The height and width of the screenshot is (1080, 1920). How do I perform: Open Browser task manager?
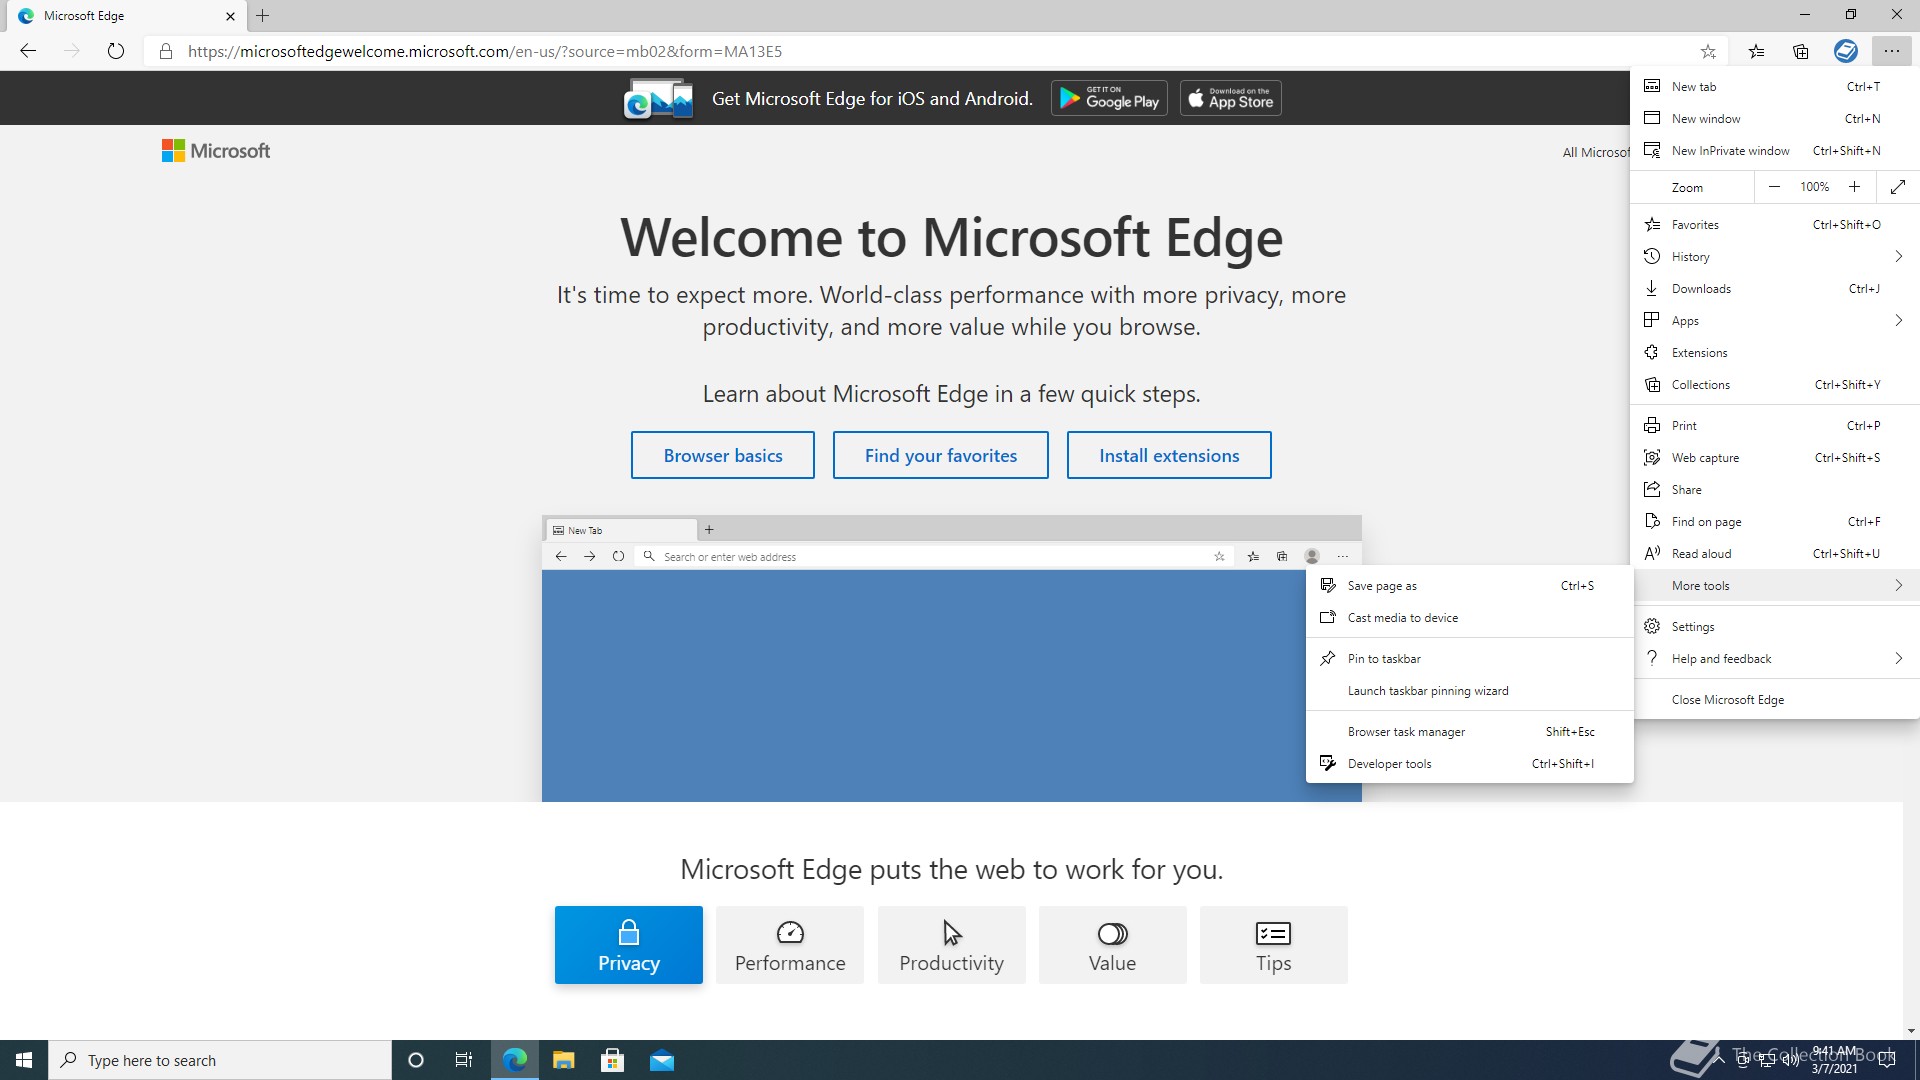pyautogui.click(x=1470, y=732)
